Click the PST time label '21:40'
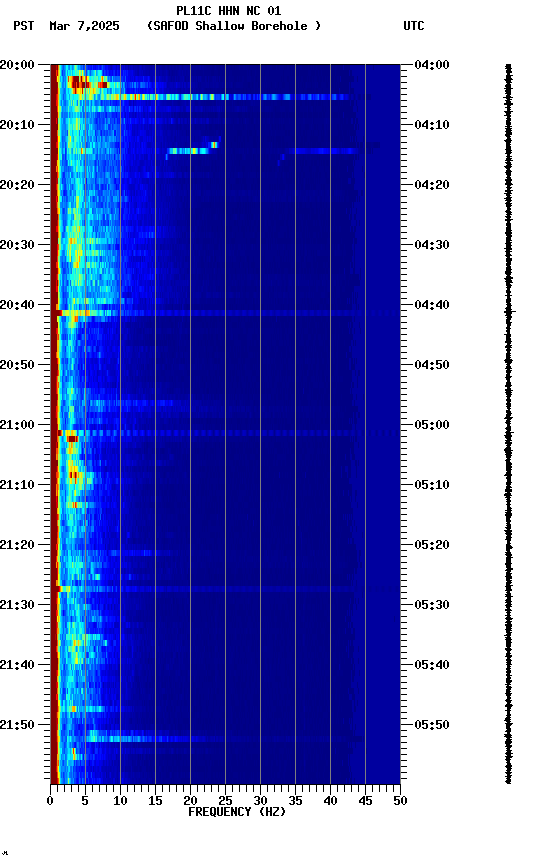The height and width of the screenshot is (864, 552). [17, 665]
